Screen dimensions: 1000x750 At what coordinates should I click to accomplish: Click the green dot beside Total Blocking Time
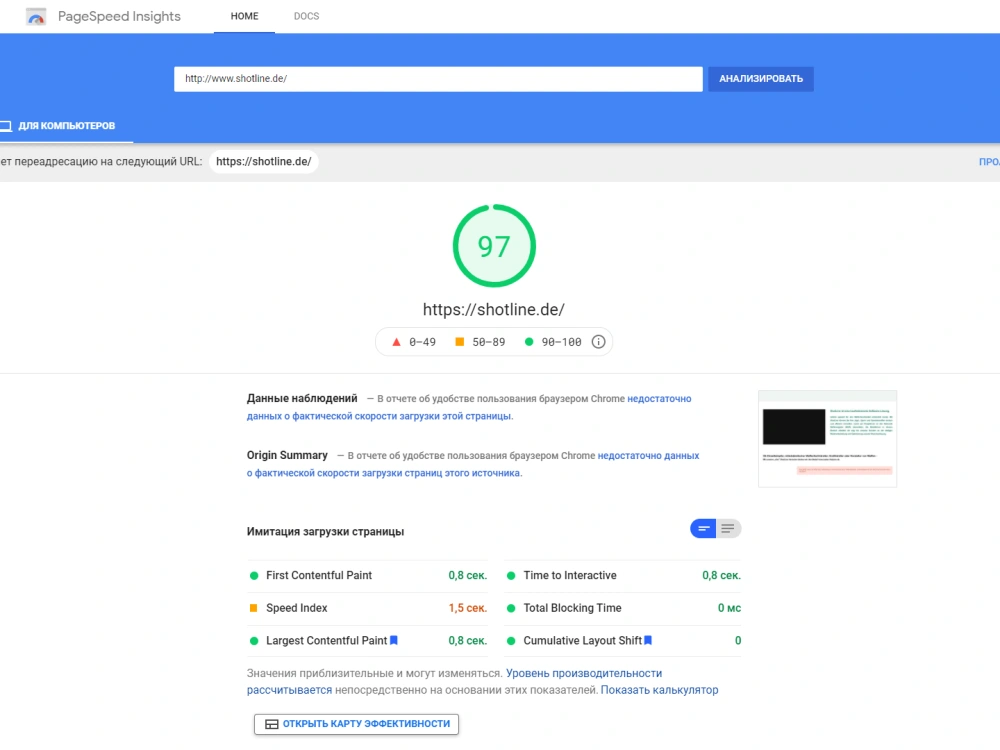tap(511, 608)
